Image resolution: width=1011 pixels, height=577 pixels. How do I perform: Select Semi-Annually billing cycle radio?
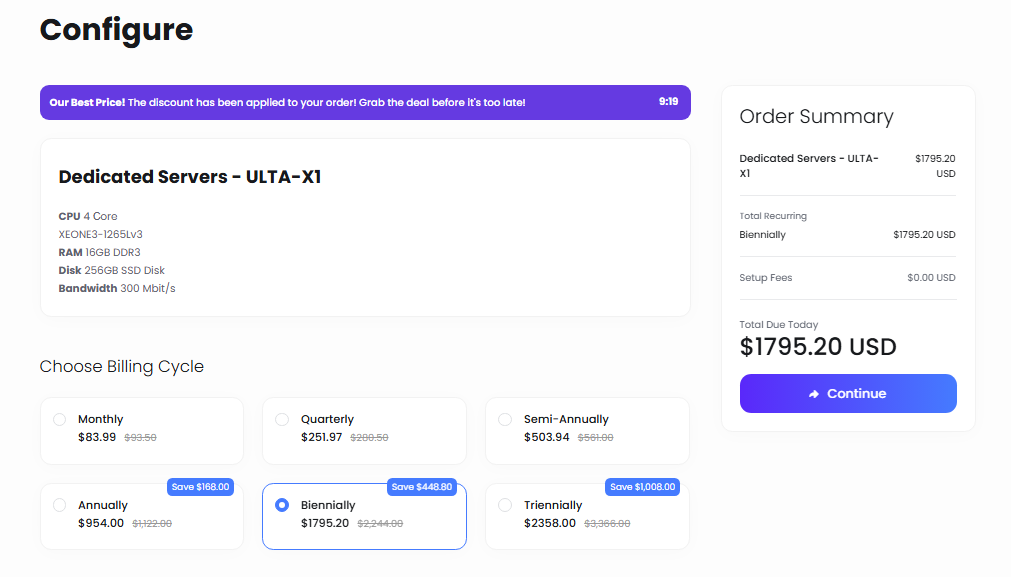505,419
